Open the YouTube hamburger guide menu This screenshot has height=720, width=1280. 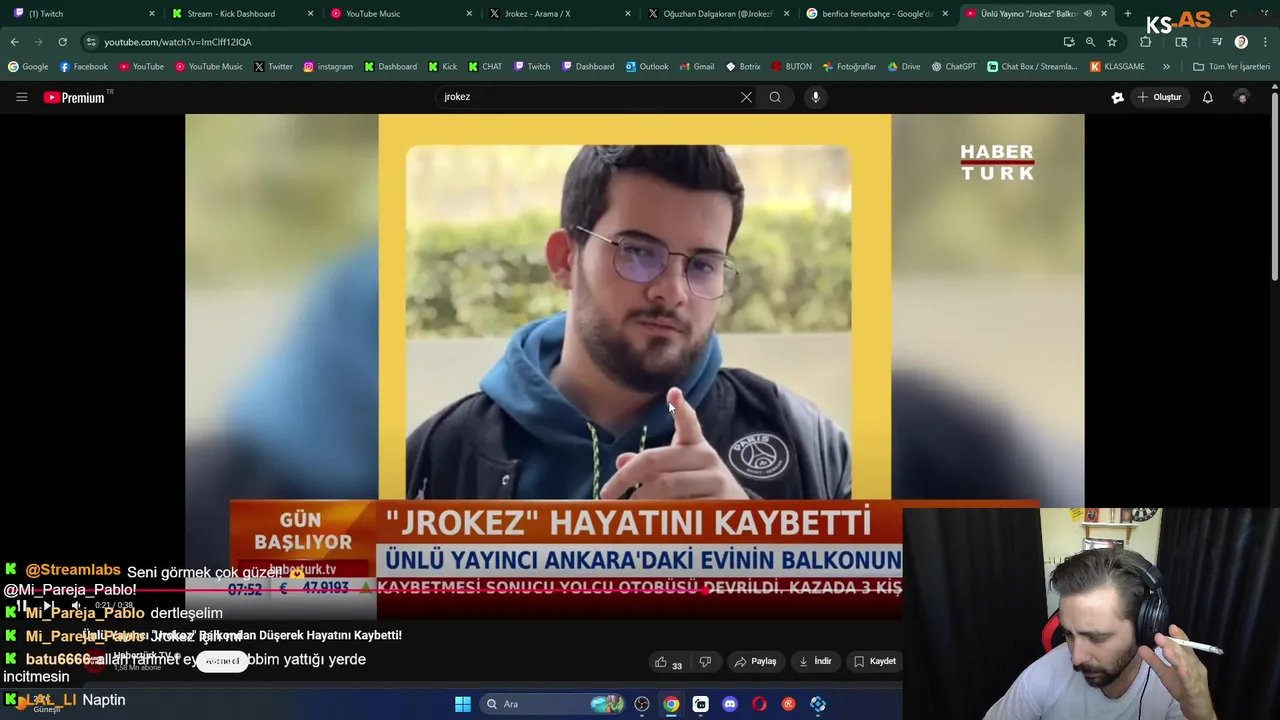pyautogui.click(x=21, y=97)
